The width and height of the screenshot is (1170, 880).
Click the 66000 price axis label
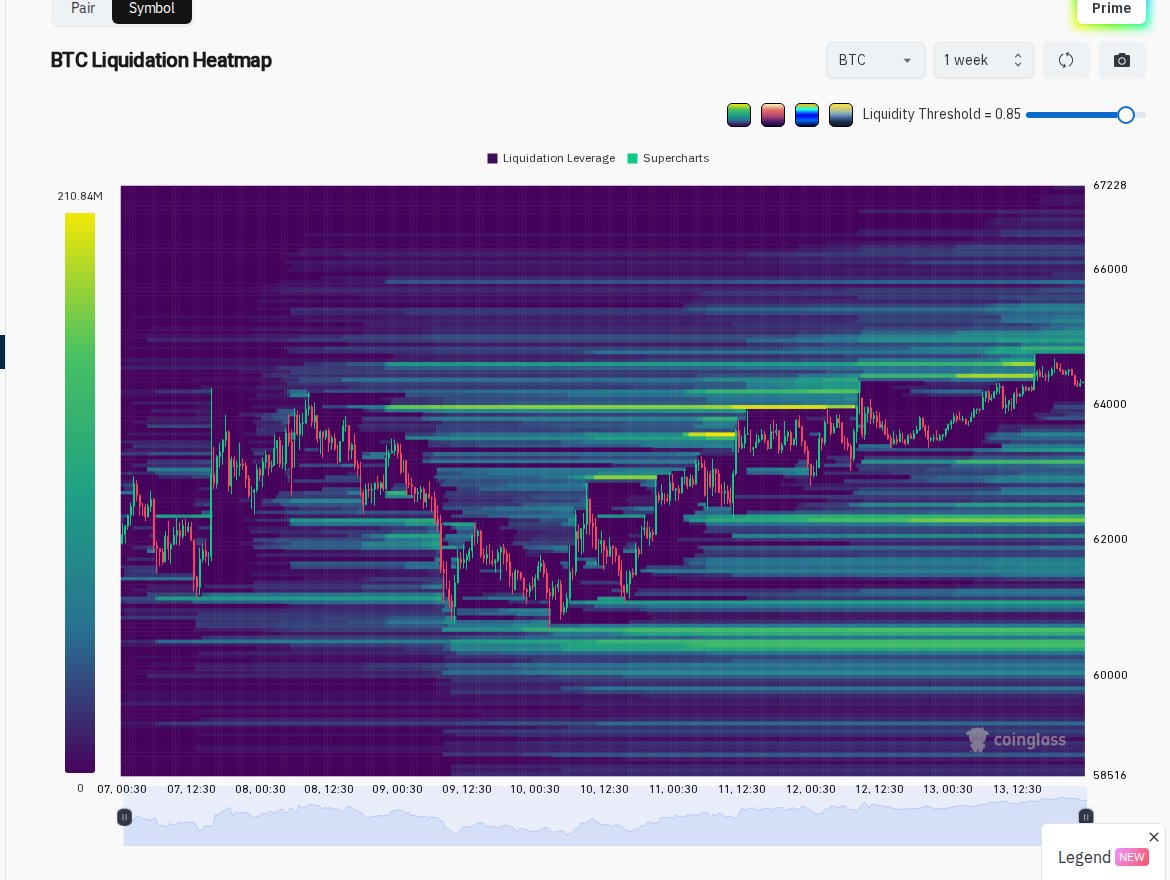(1110, 269)
